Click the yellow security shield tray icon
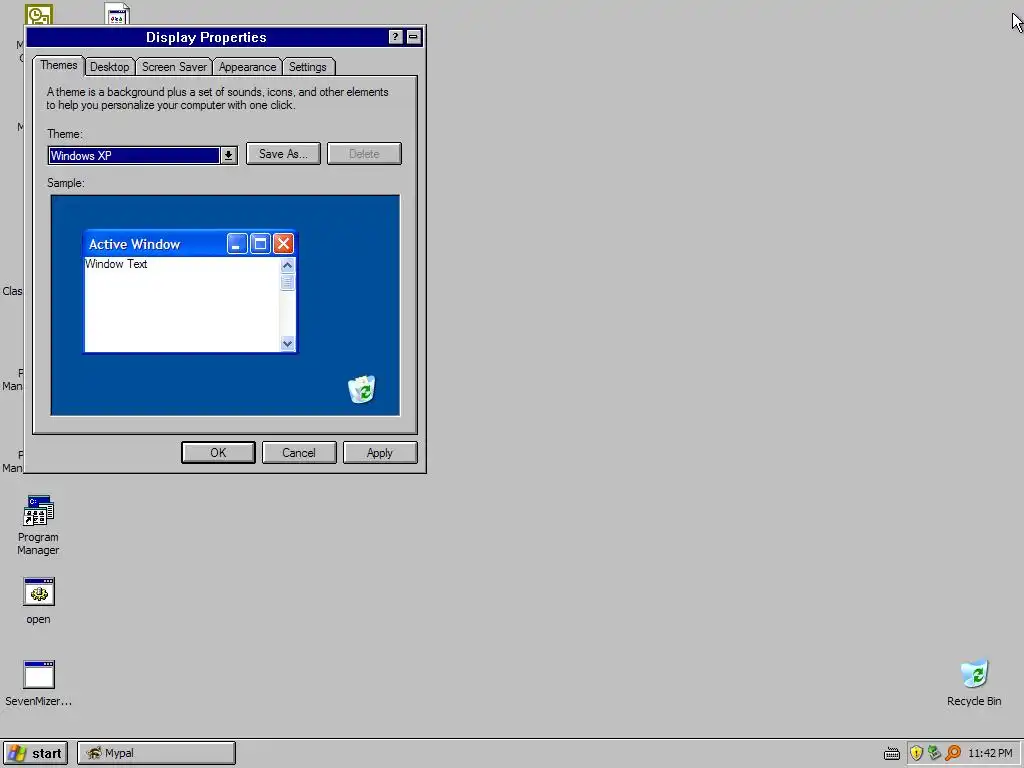The width and height of the screenshot is (1024, 768). 916,753
